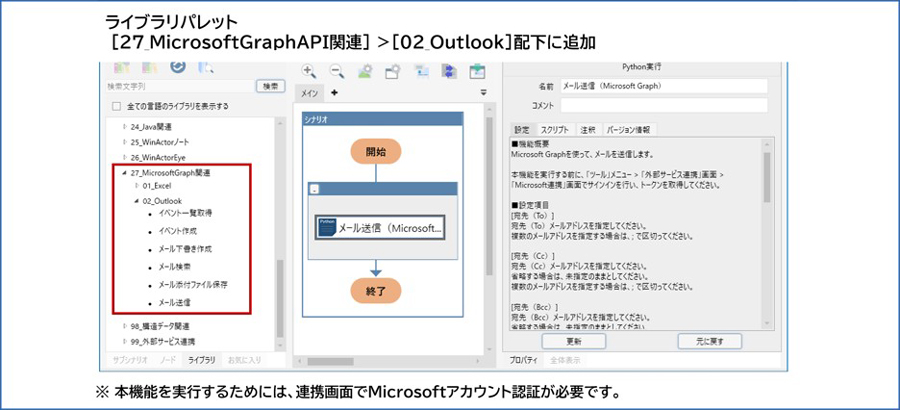Viewport: 900px width, 410px height.
Task: Click the library search magnifier icon
Action: tap(206, 67)
